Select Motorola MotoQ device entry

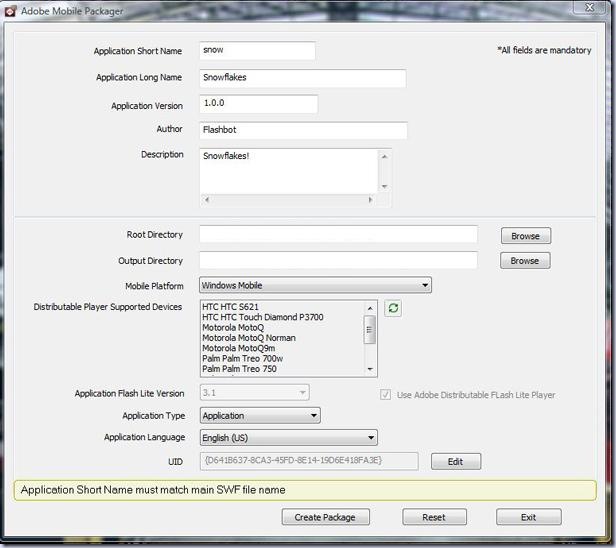284,327
